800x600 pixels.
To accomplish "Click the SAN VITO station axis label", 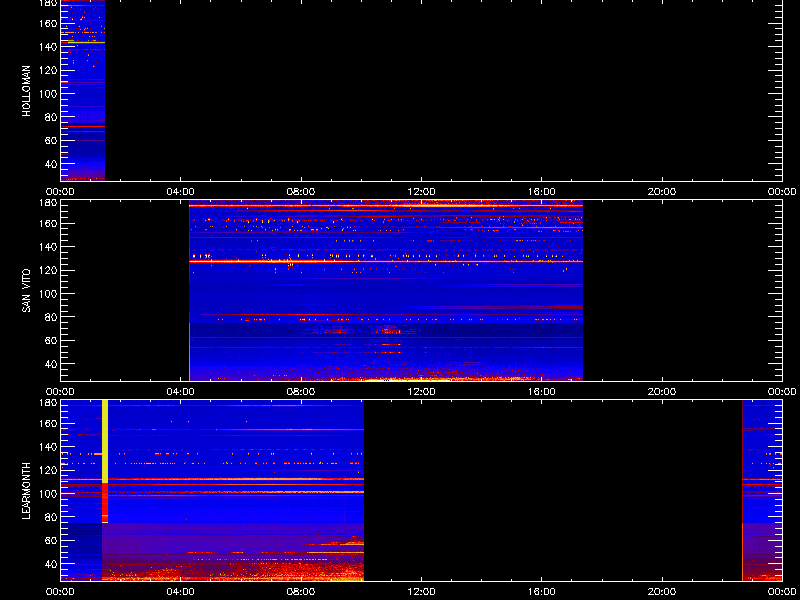I will pyautogui.click(x=27, y=291).
